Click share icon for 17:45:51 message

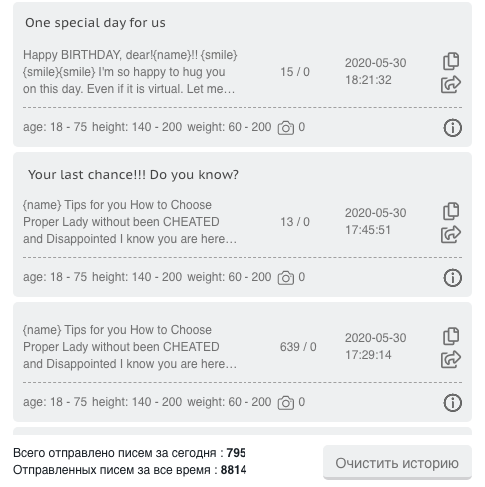[x=451, y=234]
